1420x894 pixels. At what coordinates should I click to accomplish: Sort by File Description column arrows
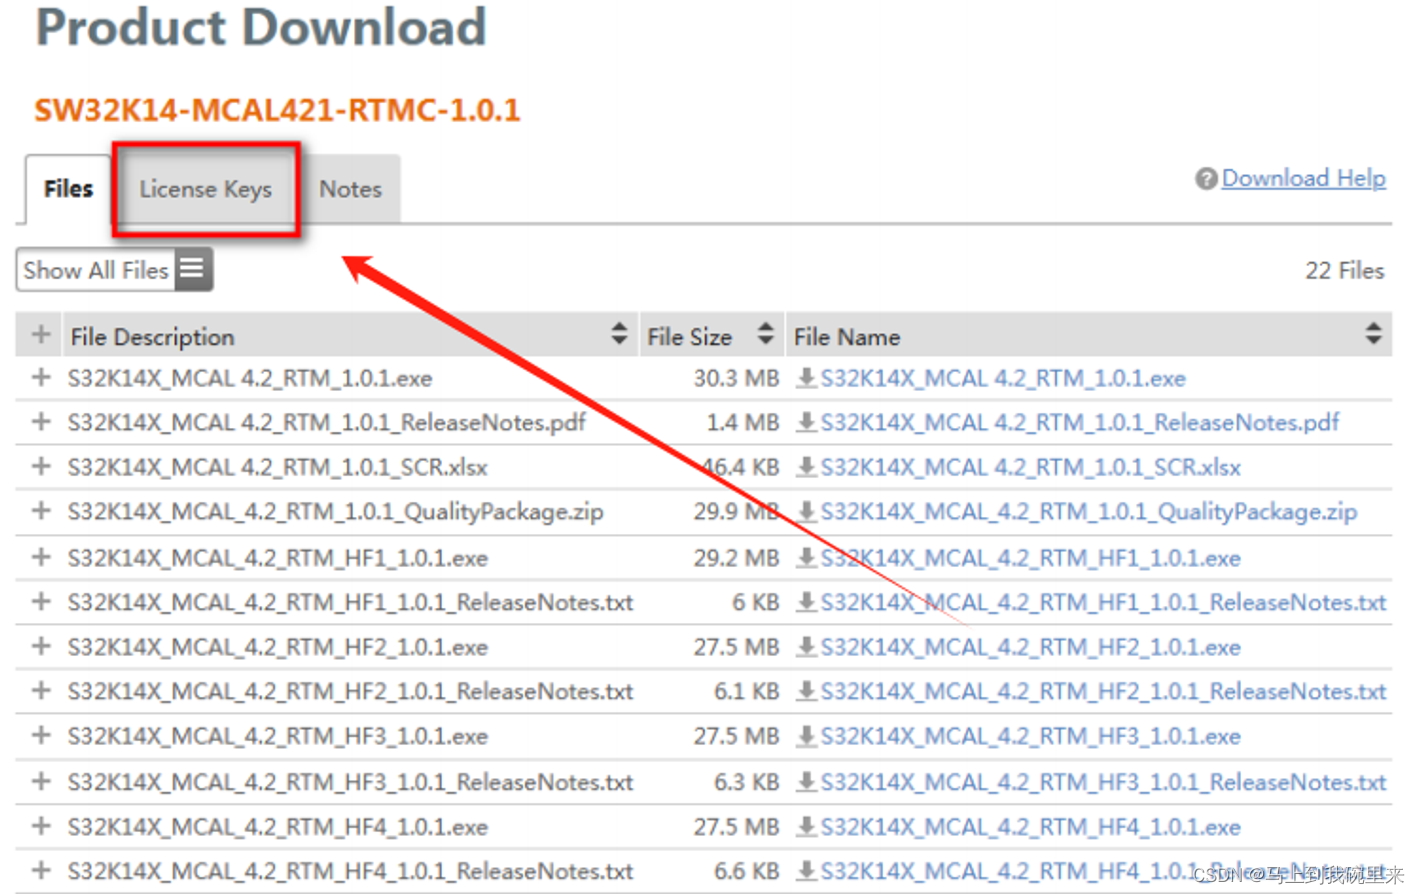tap(619, 334)
